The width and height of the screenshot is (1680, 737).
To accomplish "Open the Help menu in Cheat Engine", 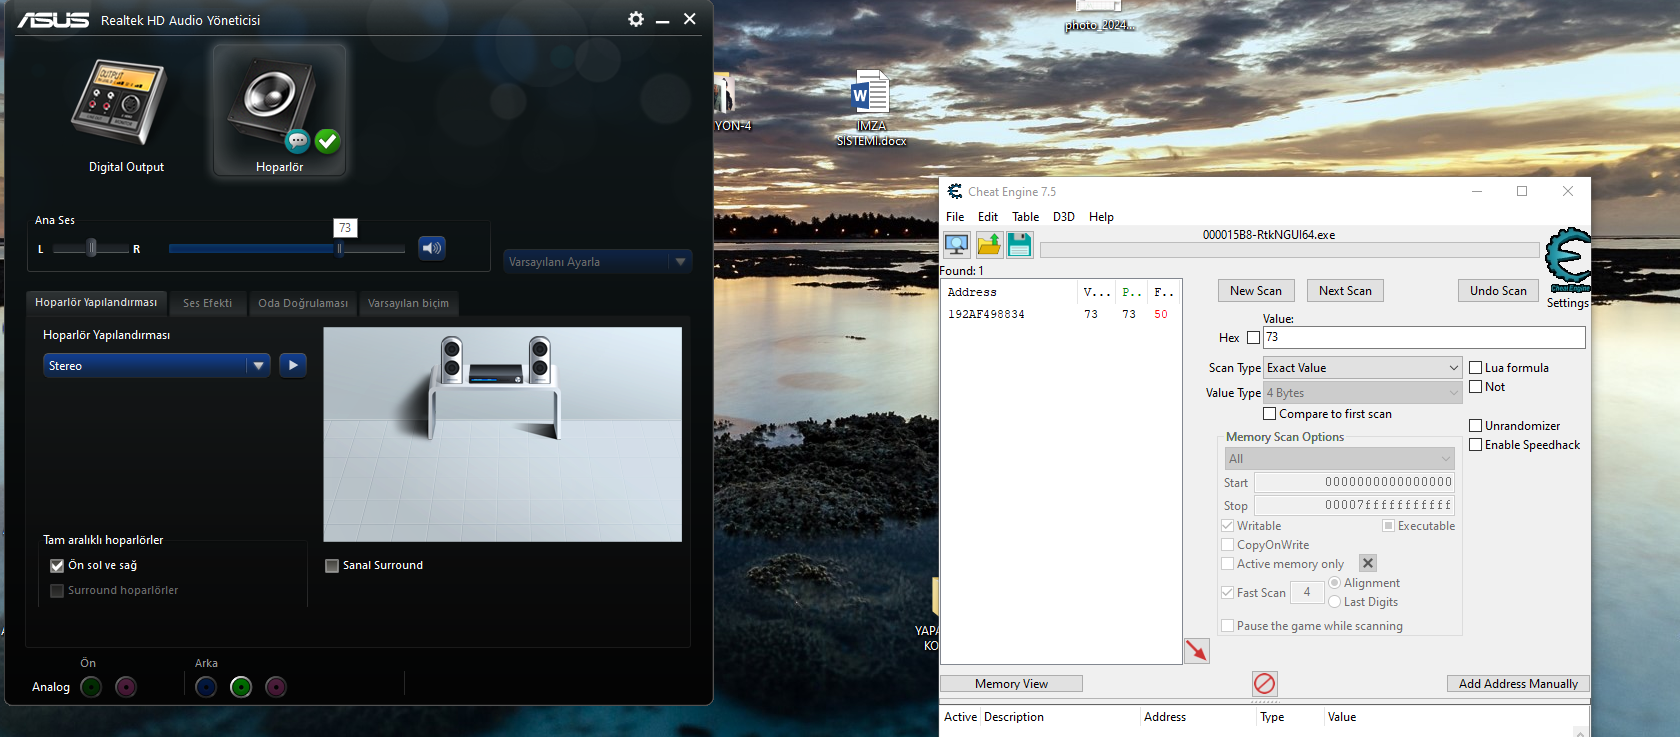I will [x=1101, y=217].
